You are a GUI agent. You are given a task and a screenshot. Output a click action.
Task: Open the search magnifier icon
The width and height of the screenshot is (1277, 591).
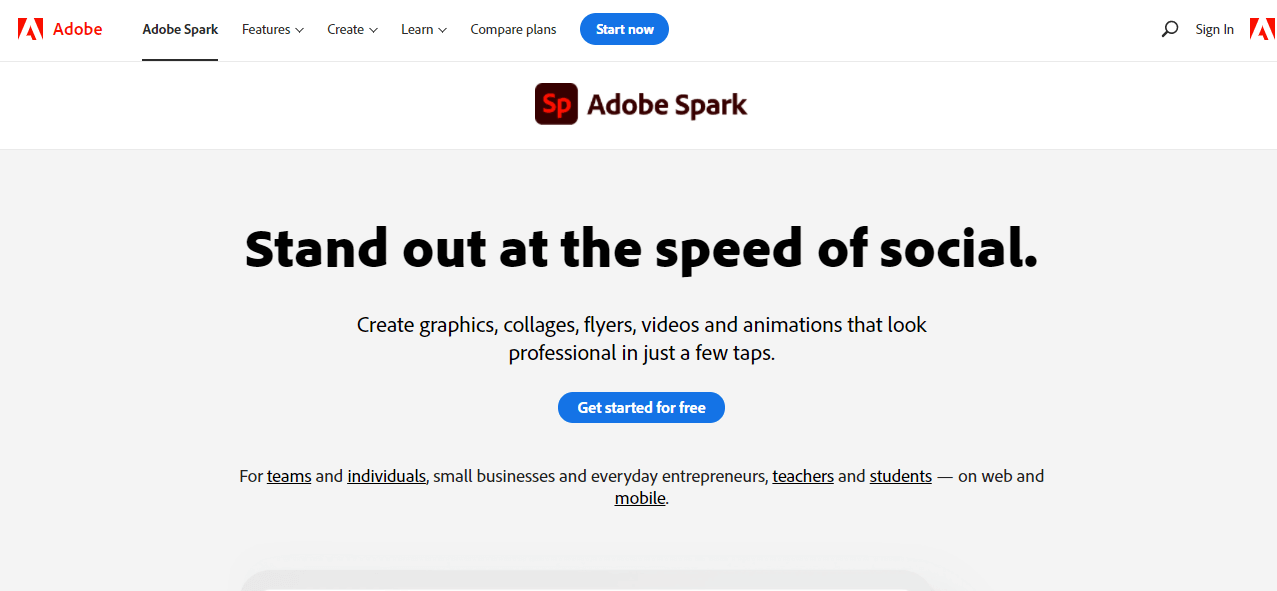click(x=1169, y=29)
